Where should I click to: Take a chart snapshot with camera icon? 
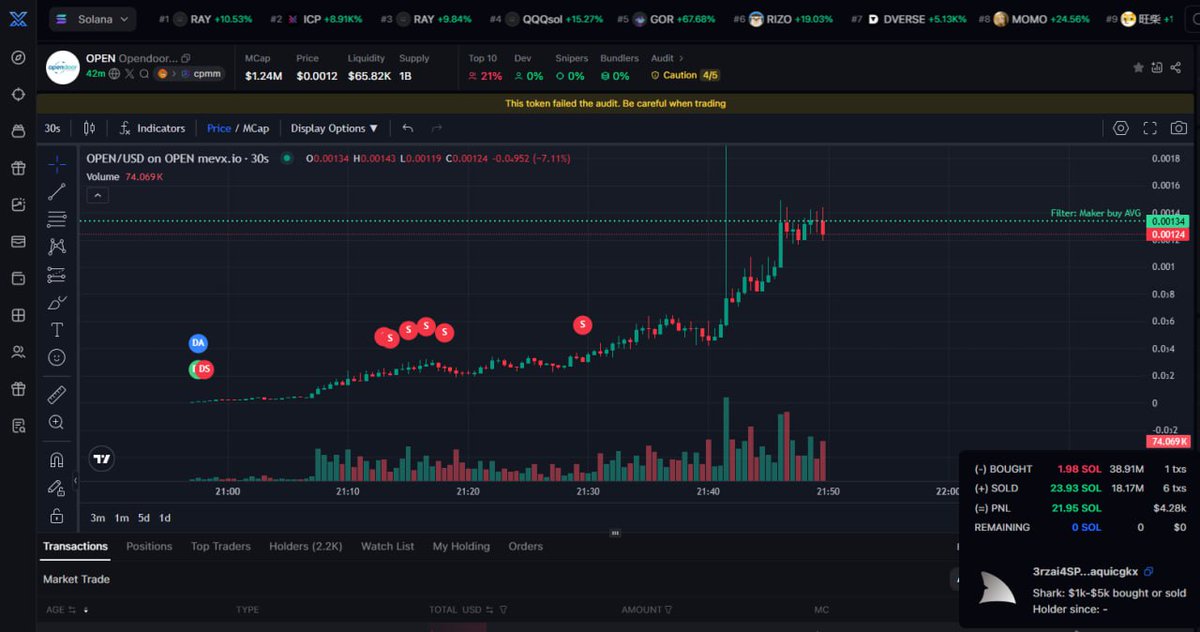1179,128
